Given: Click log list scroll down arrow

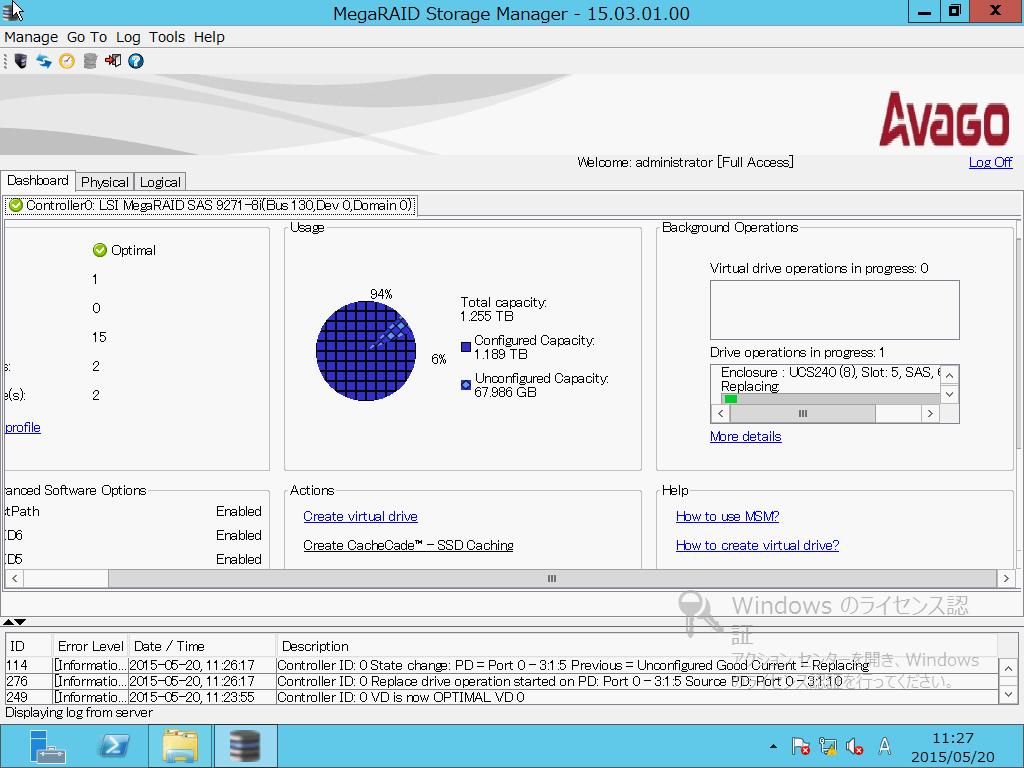Looking at the screenshot, I should coord(1008,694).
